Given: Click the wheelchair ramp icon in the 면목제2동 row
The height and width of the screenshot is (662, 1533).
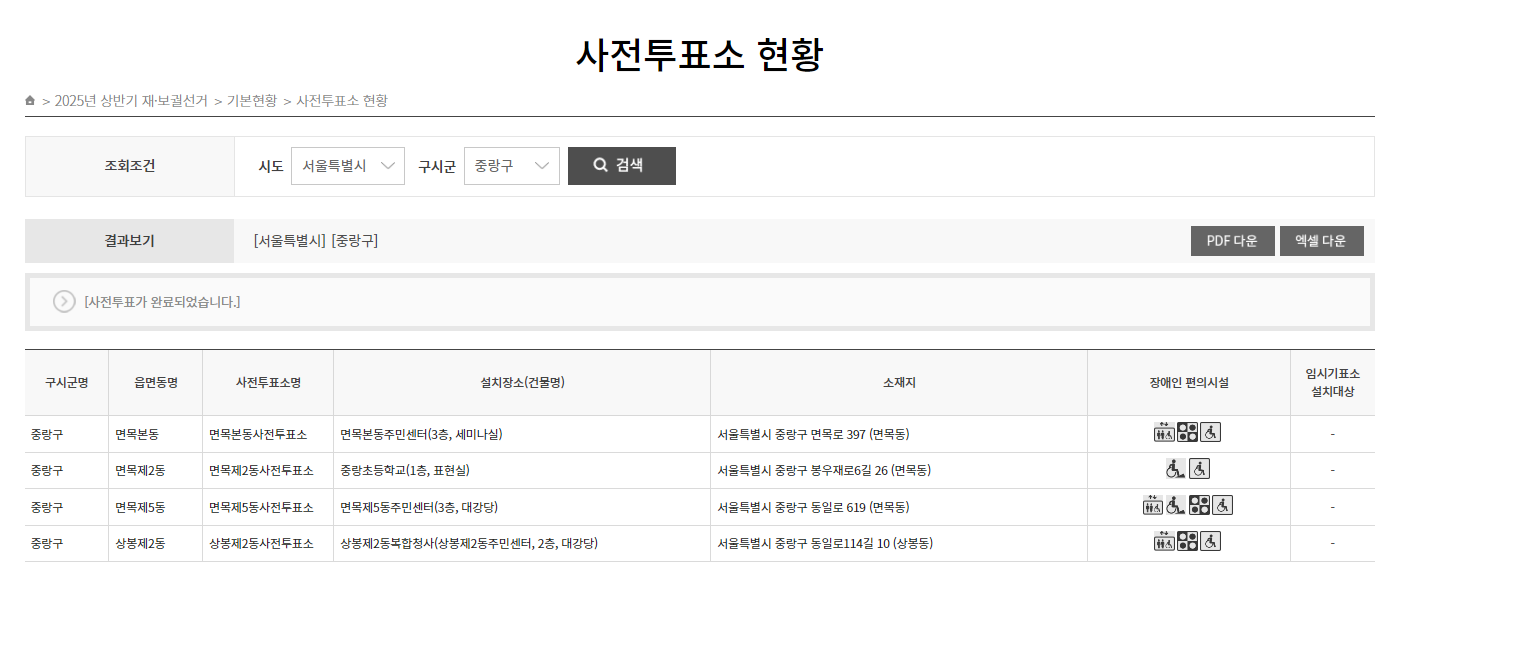Looking at the screenshot, I should [1175, 469].
